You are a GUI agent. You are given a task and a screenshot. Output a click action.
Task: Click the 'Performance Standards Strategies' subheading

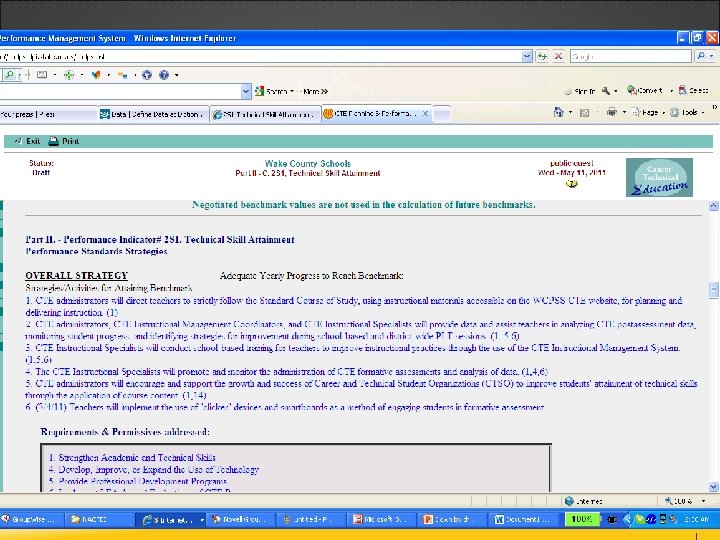(x=96, y=251)
